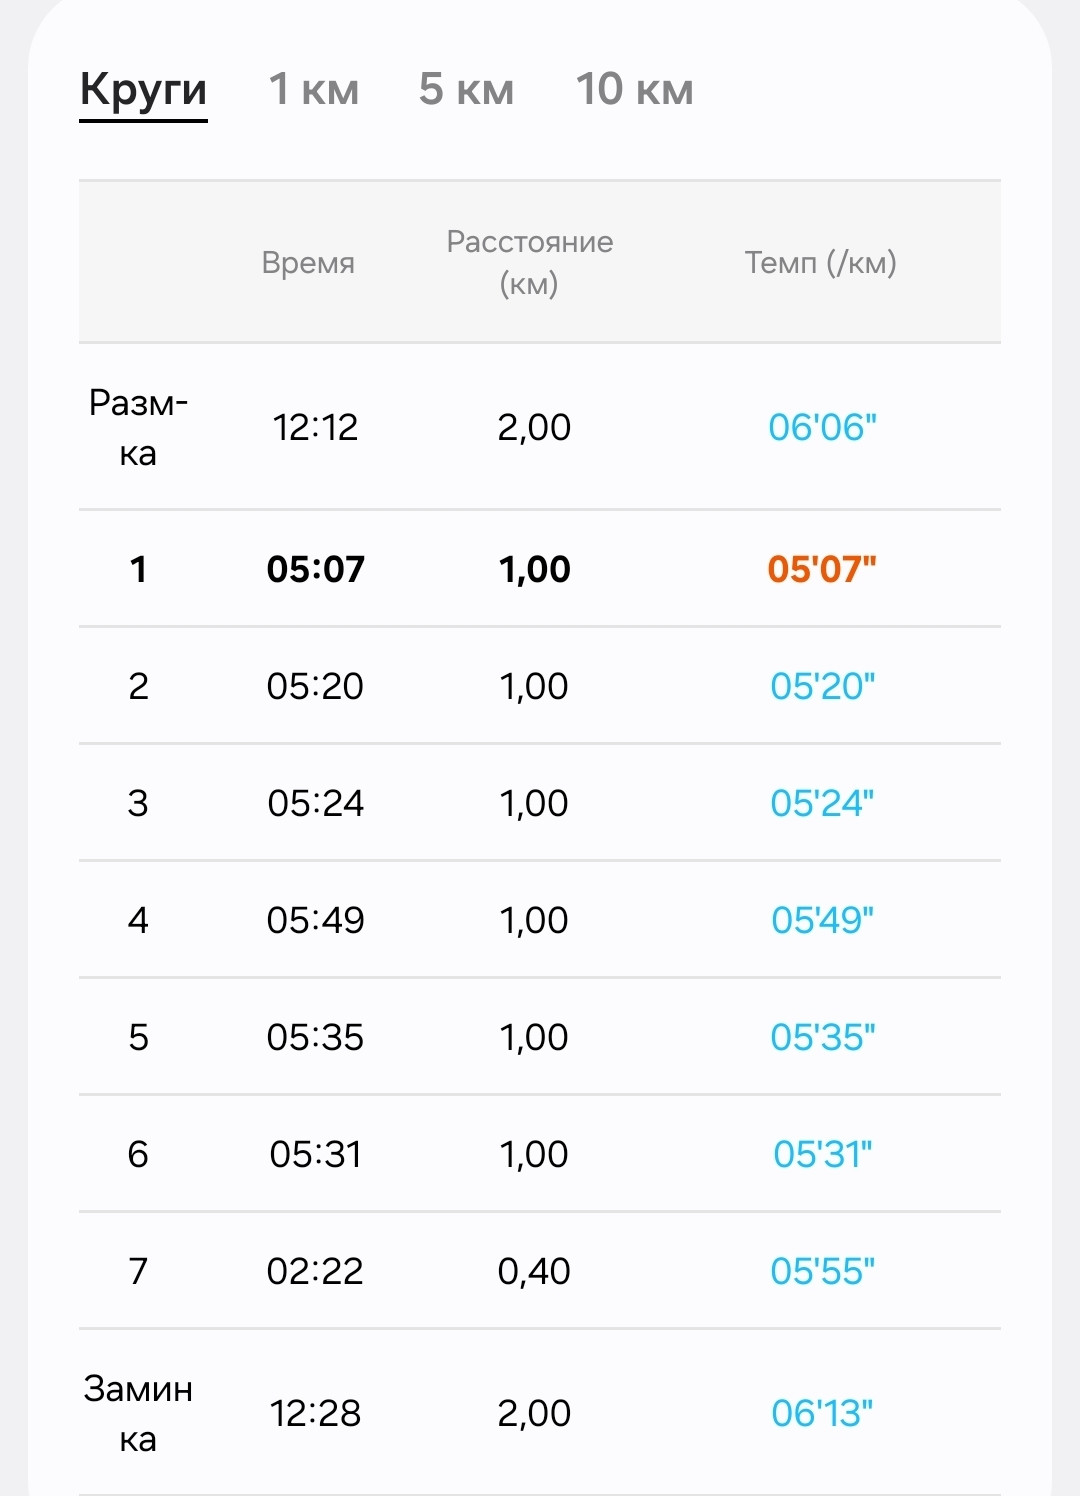This screenshot has height=1496, width=1080.
Task: Tap the Расстояние (км) column header
Action: point(529,263)
